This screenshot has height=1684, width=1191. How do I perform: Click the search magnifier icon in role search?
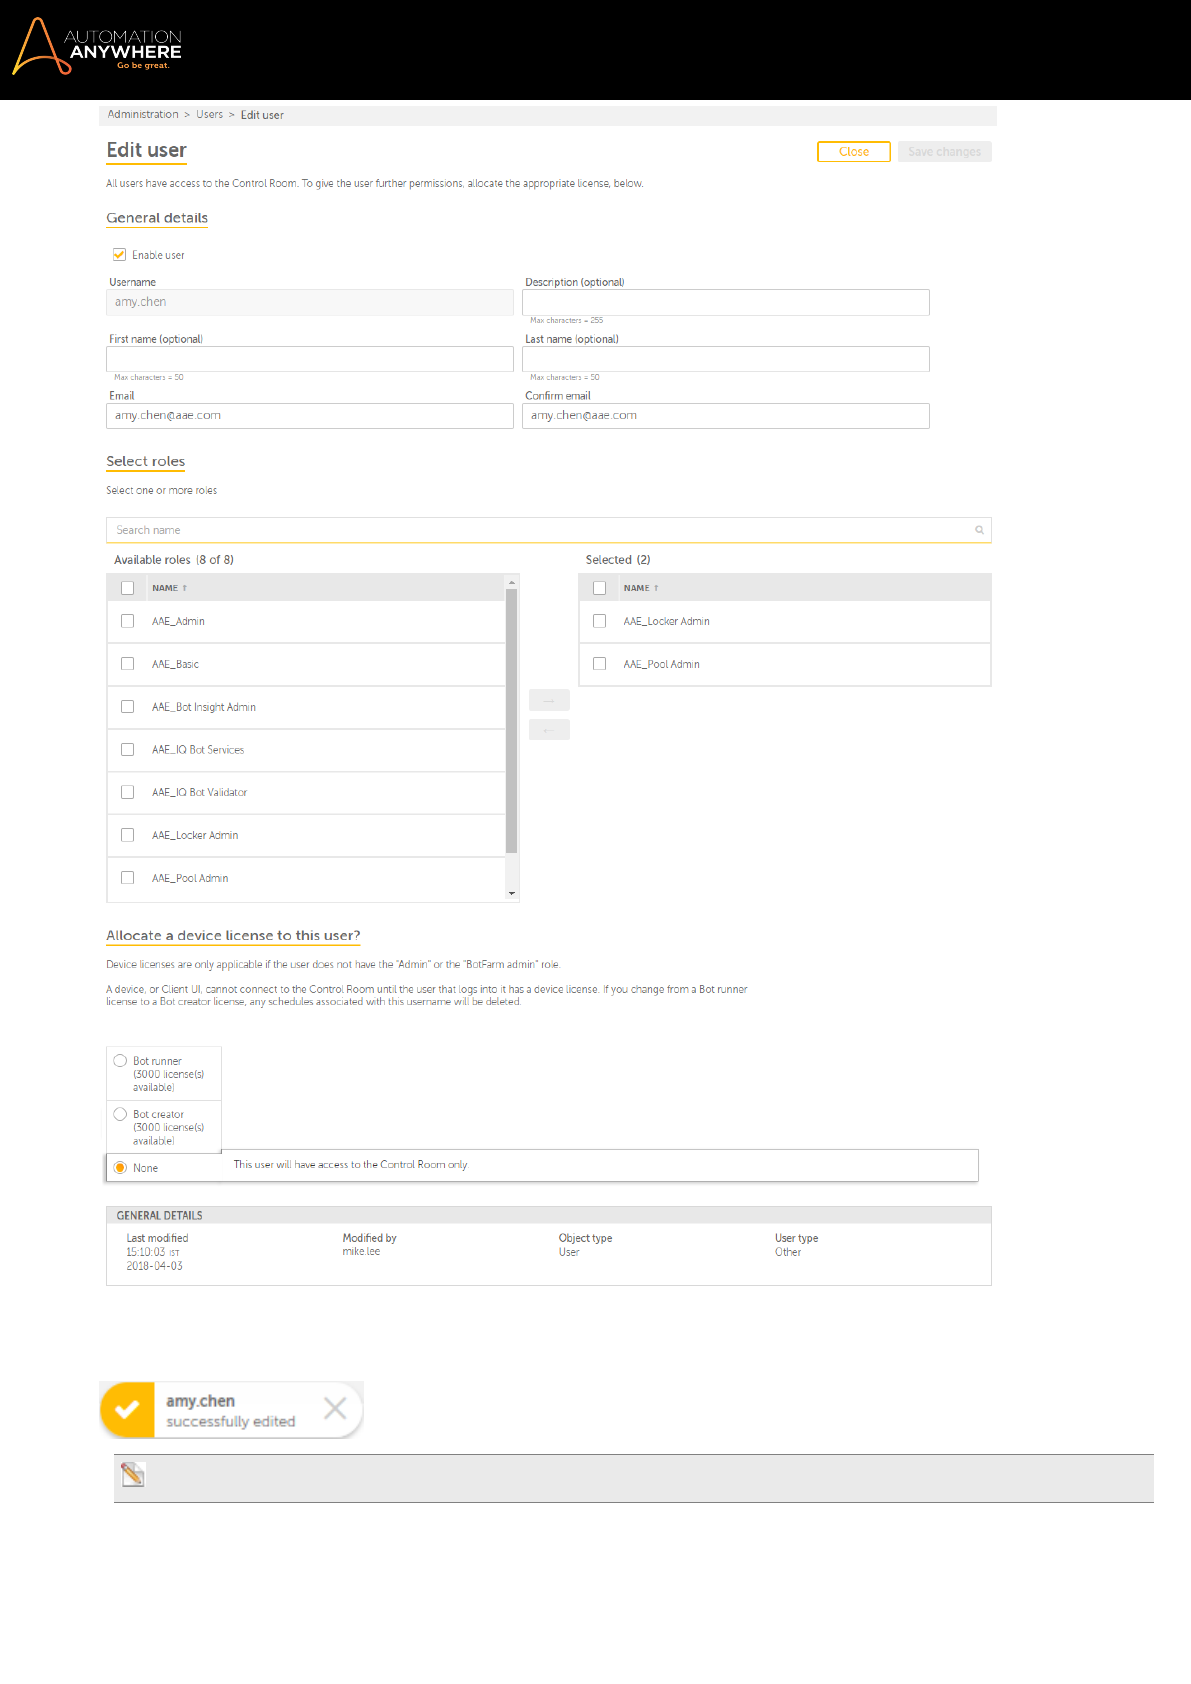(979, 530)
